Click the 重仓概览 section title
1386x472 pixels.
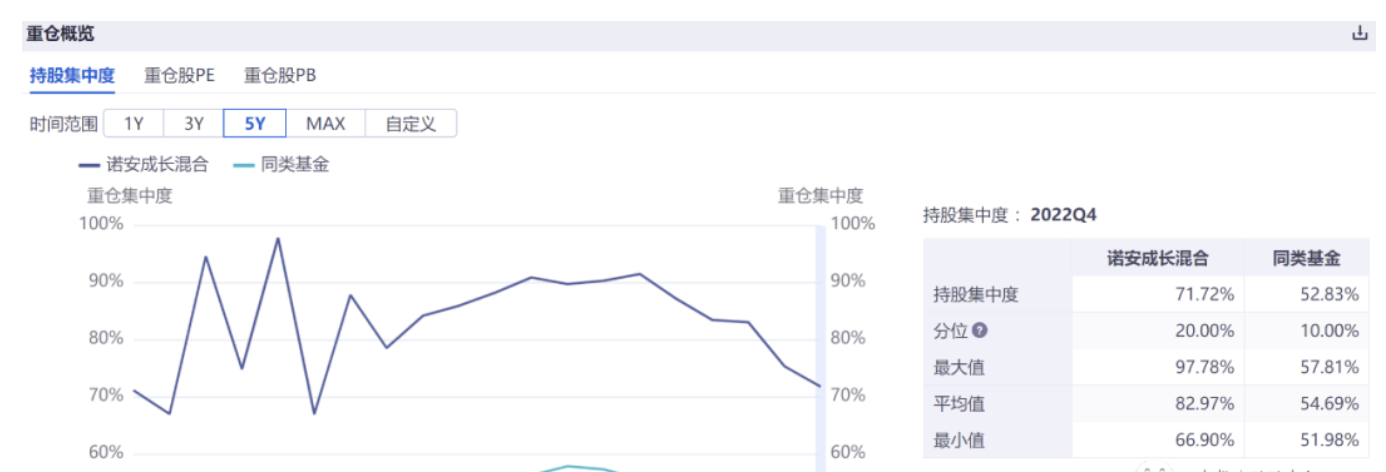click(61, 34)
